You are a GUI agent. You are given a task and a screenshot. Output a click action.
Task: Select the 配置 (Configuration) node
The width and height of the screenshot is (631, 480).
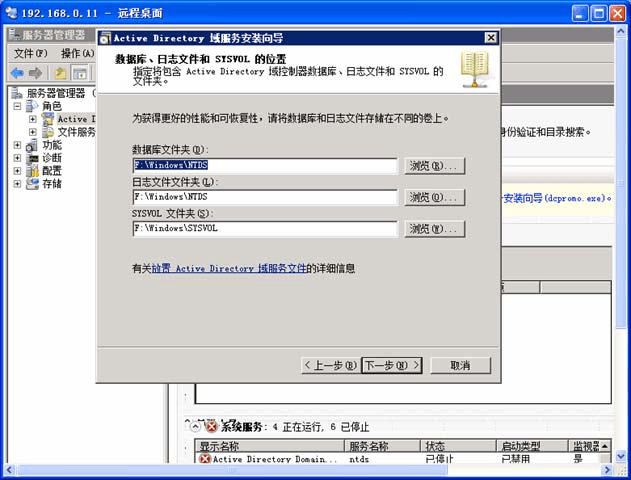coord(50,171)
